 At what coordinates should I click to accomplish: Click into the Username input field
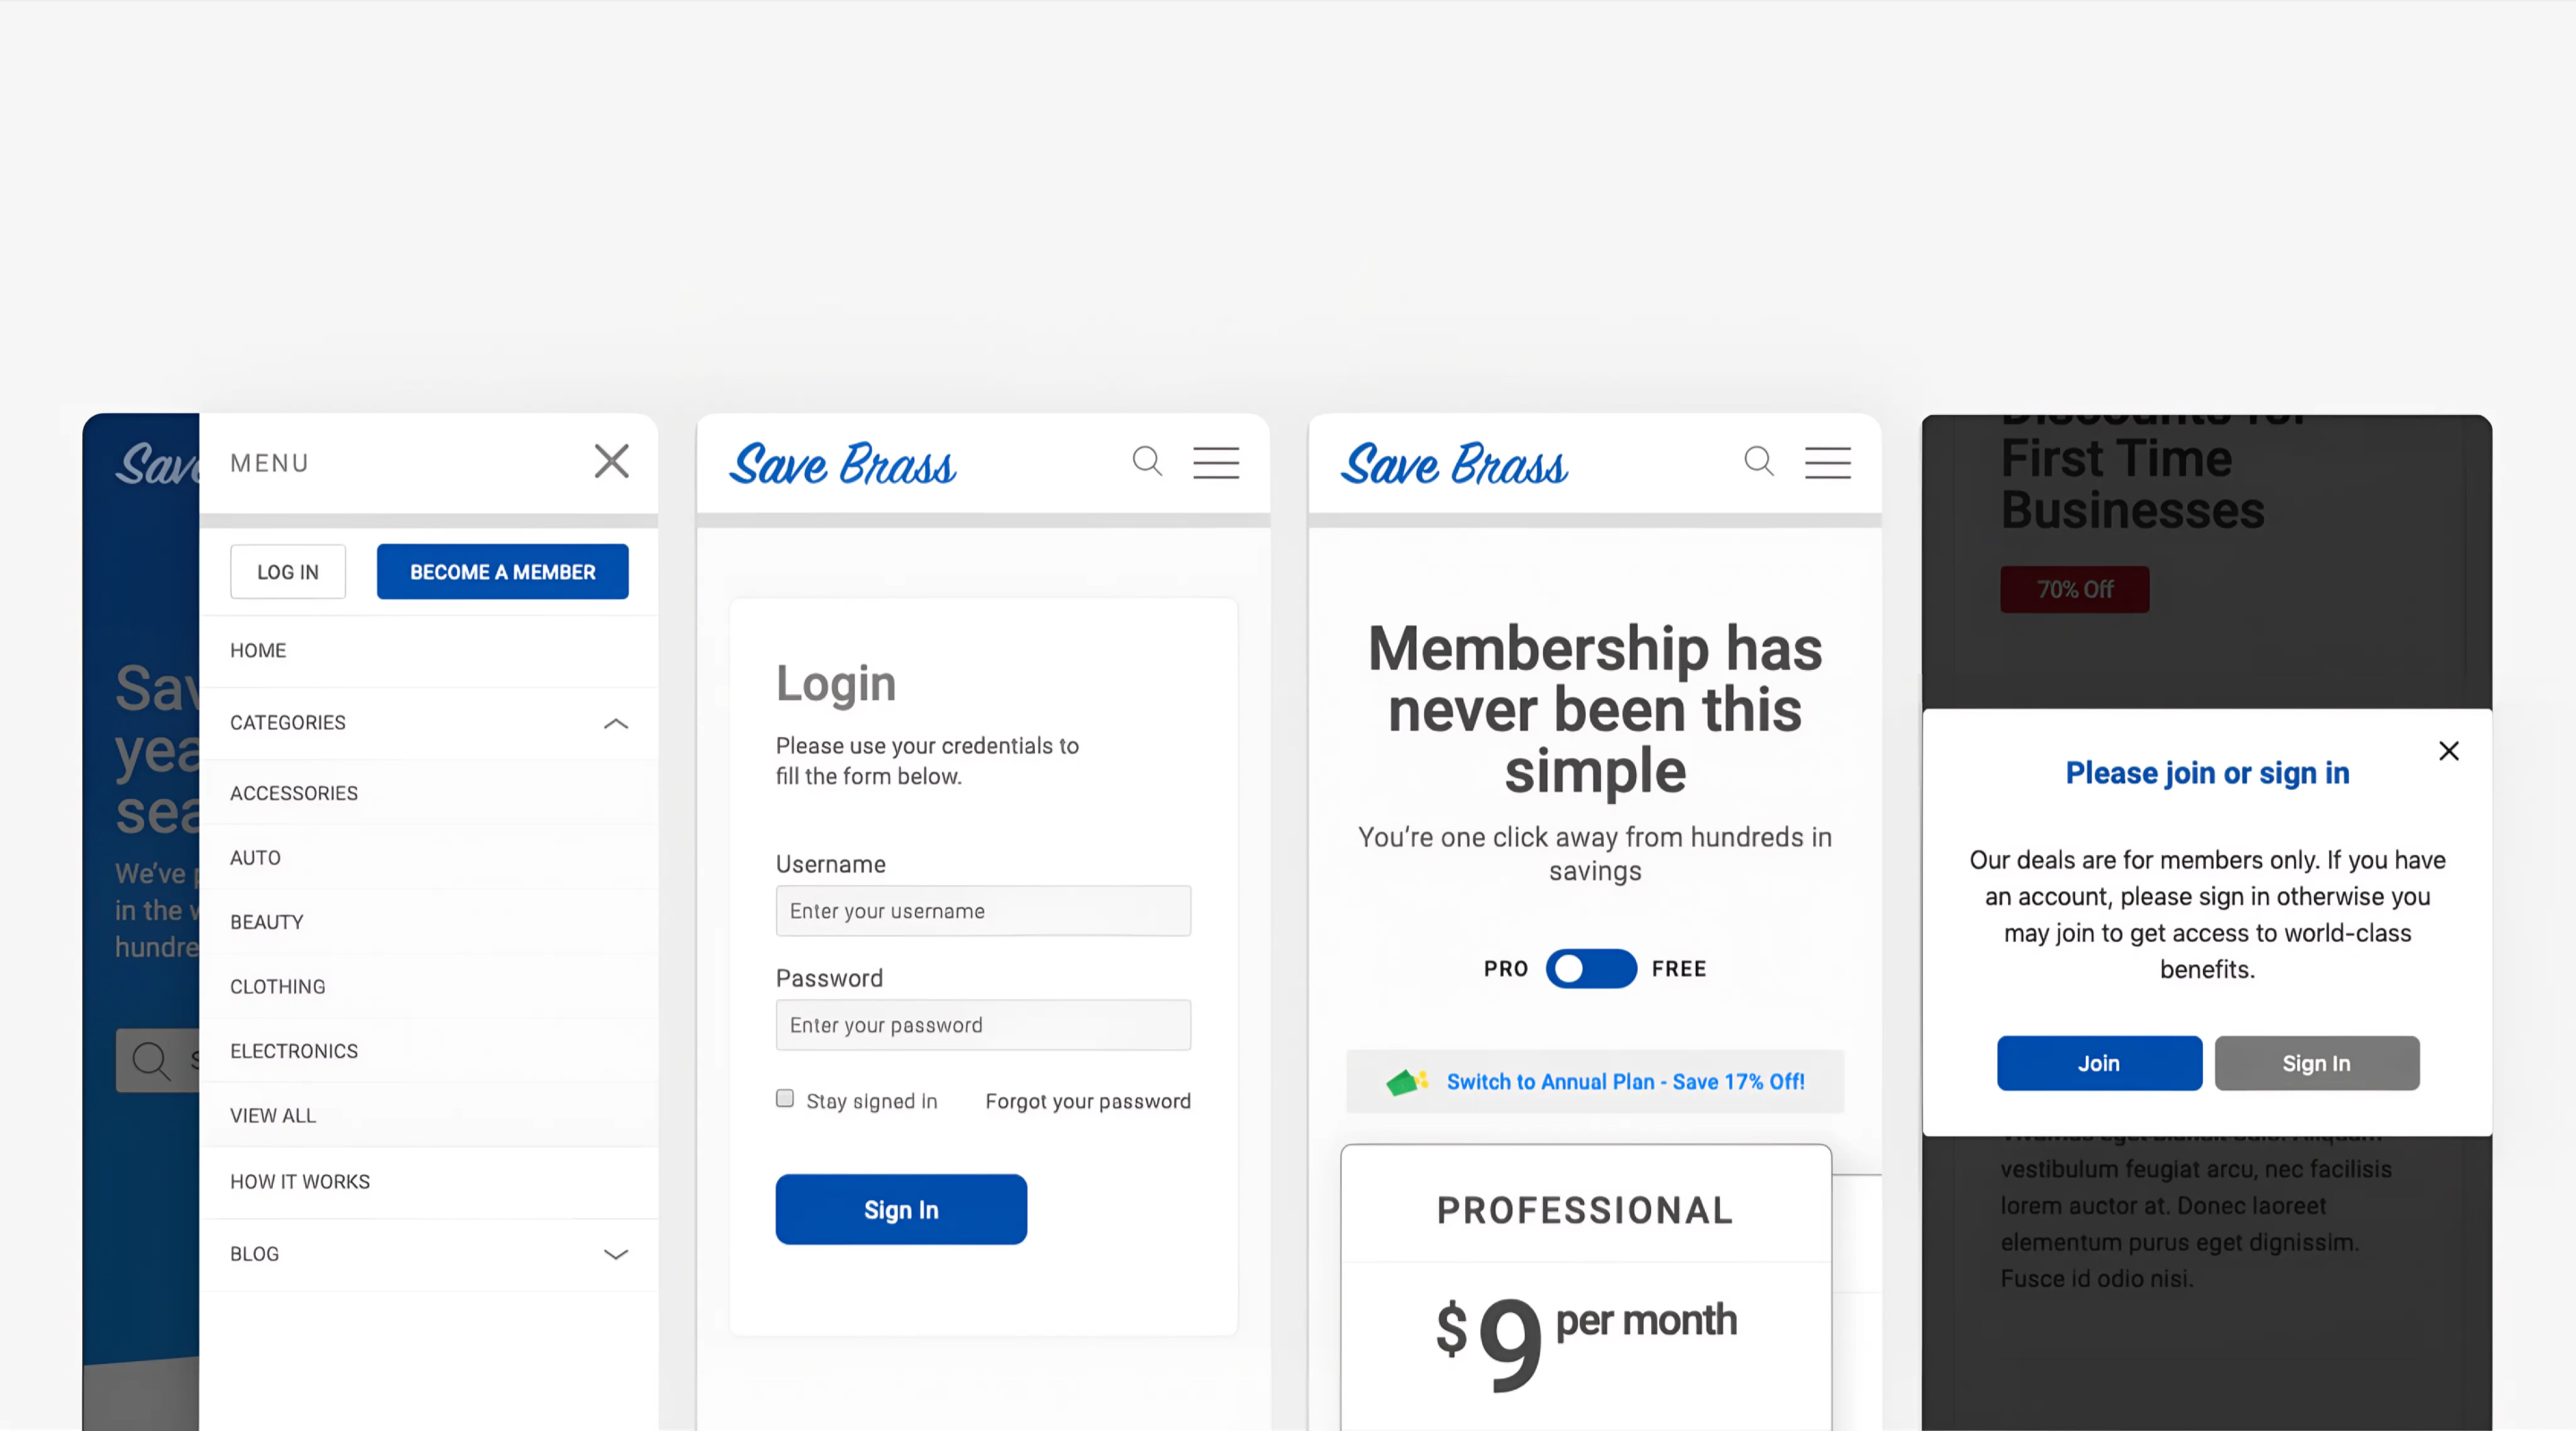point(982,911)
